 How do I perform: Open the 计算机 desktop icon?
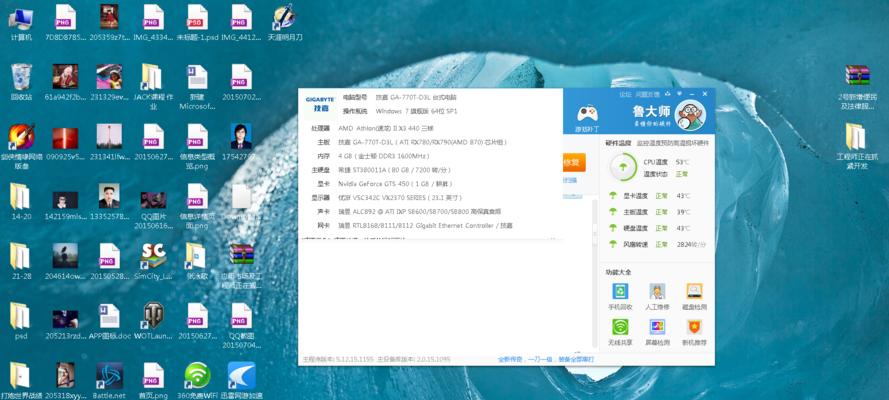pyautogui.click(x=21, y=23)
